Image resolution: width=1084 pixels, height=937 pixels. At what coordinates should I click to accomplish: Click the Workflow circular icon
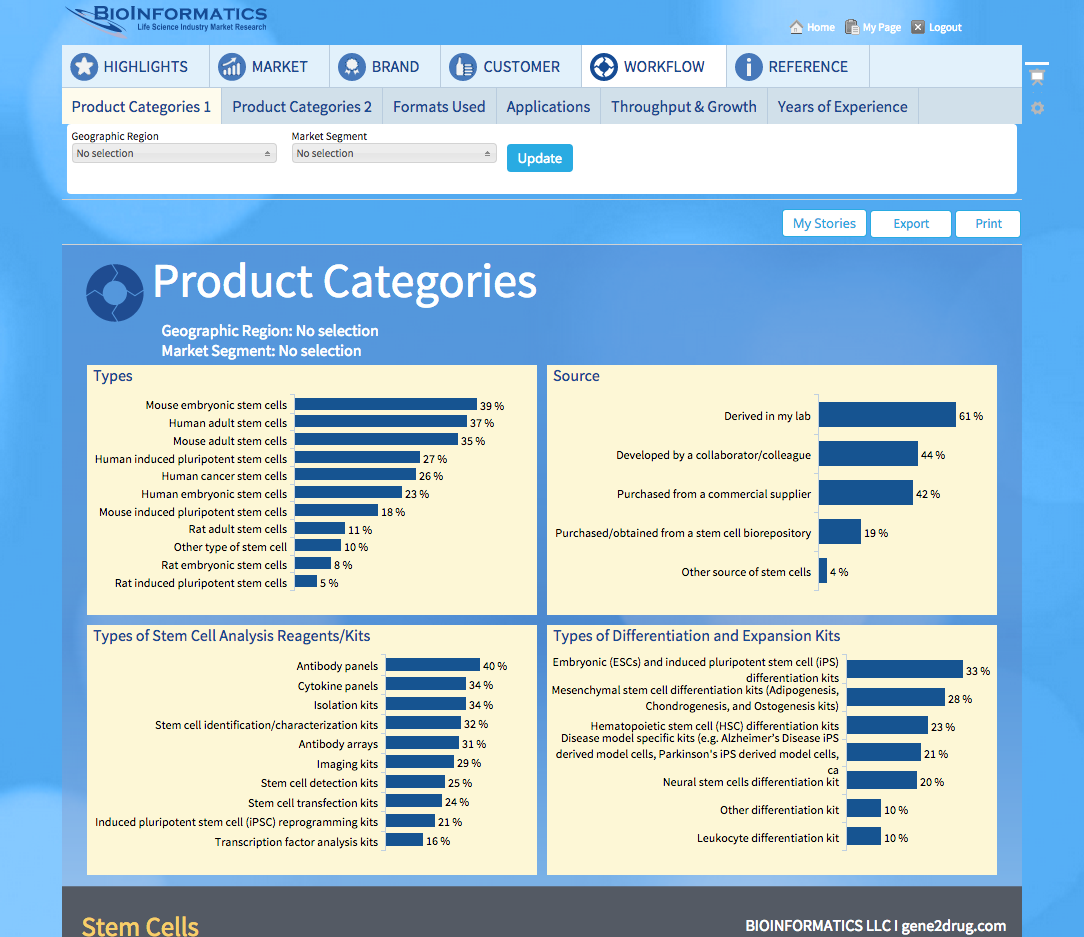603,67
